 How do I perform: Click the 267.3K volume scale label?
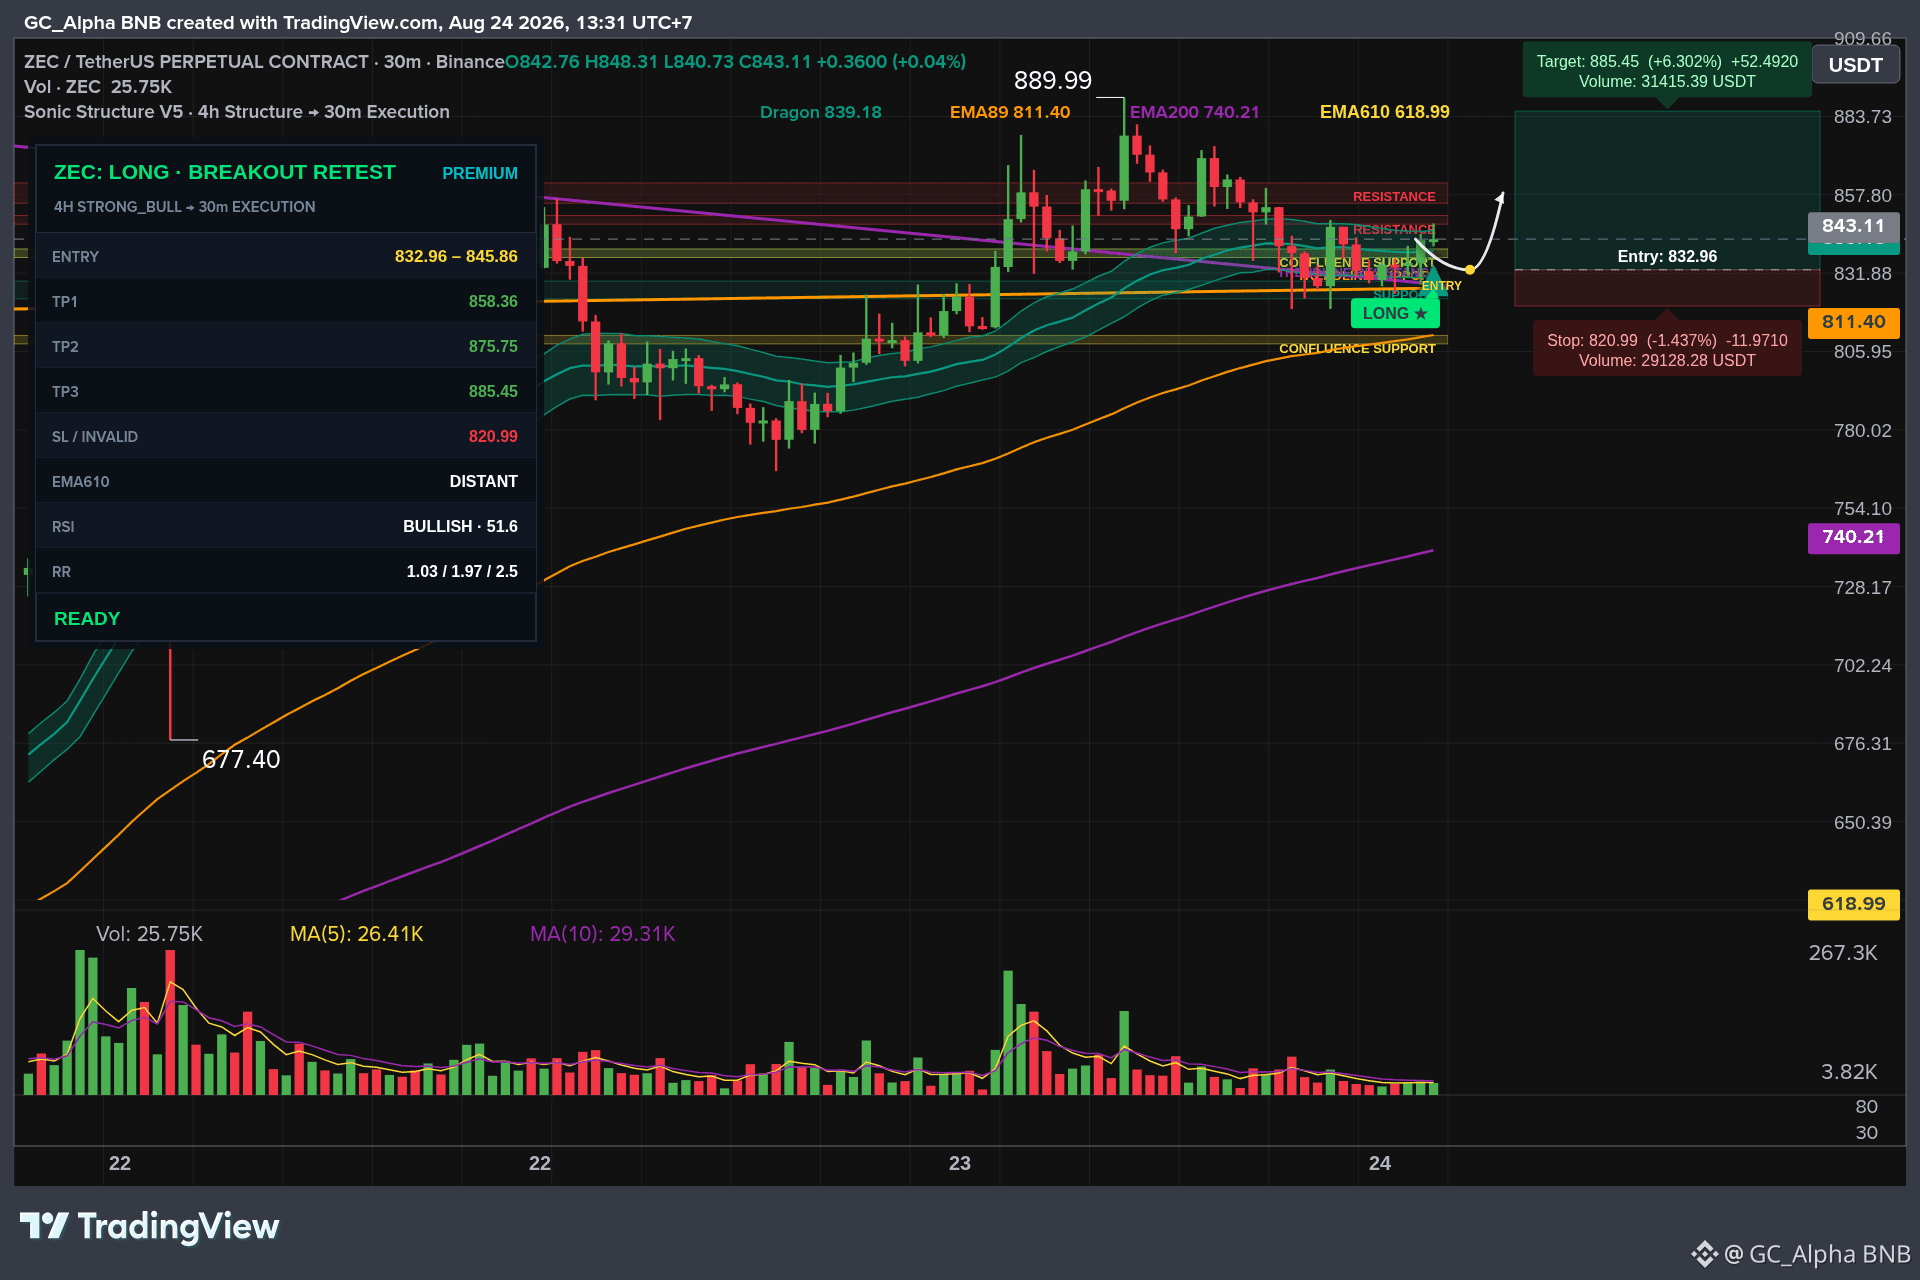pyautogui.click(x=1843, y=953)
